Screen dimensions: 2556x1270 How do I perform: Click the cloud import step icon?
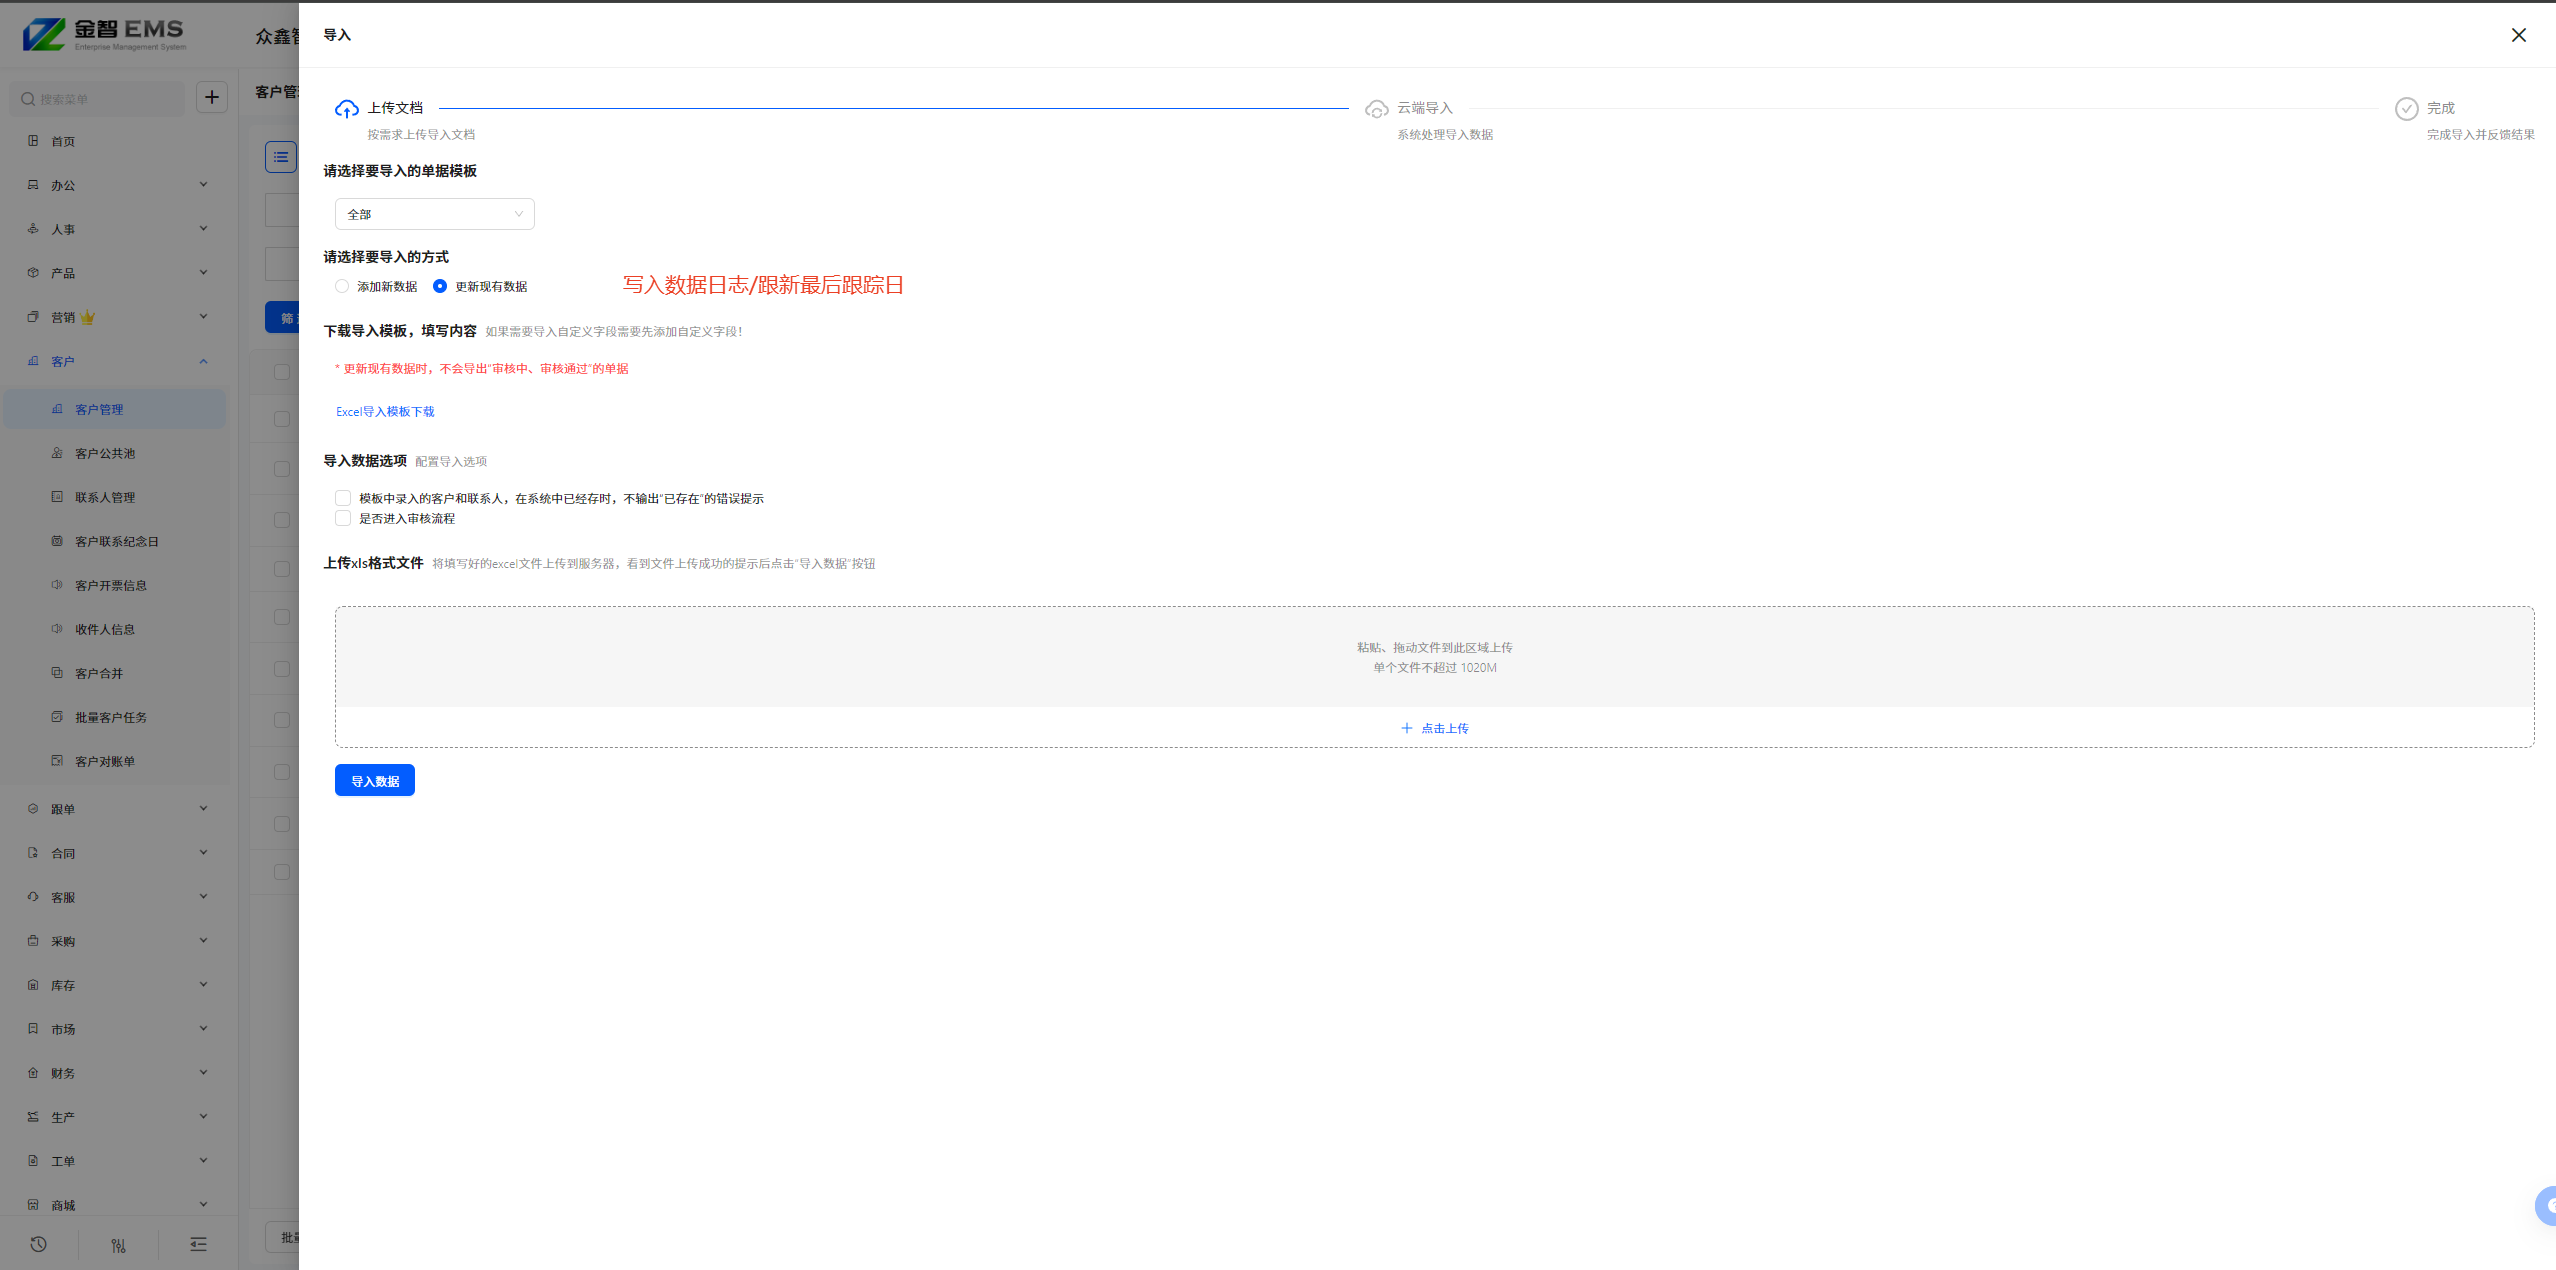(1376, 109)
